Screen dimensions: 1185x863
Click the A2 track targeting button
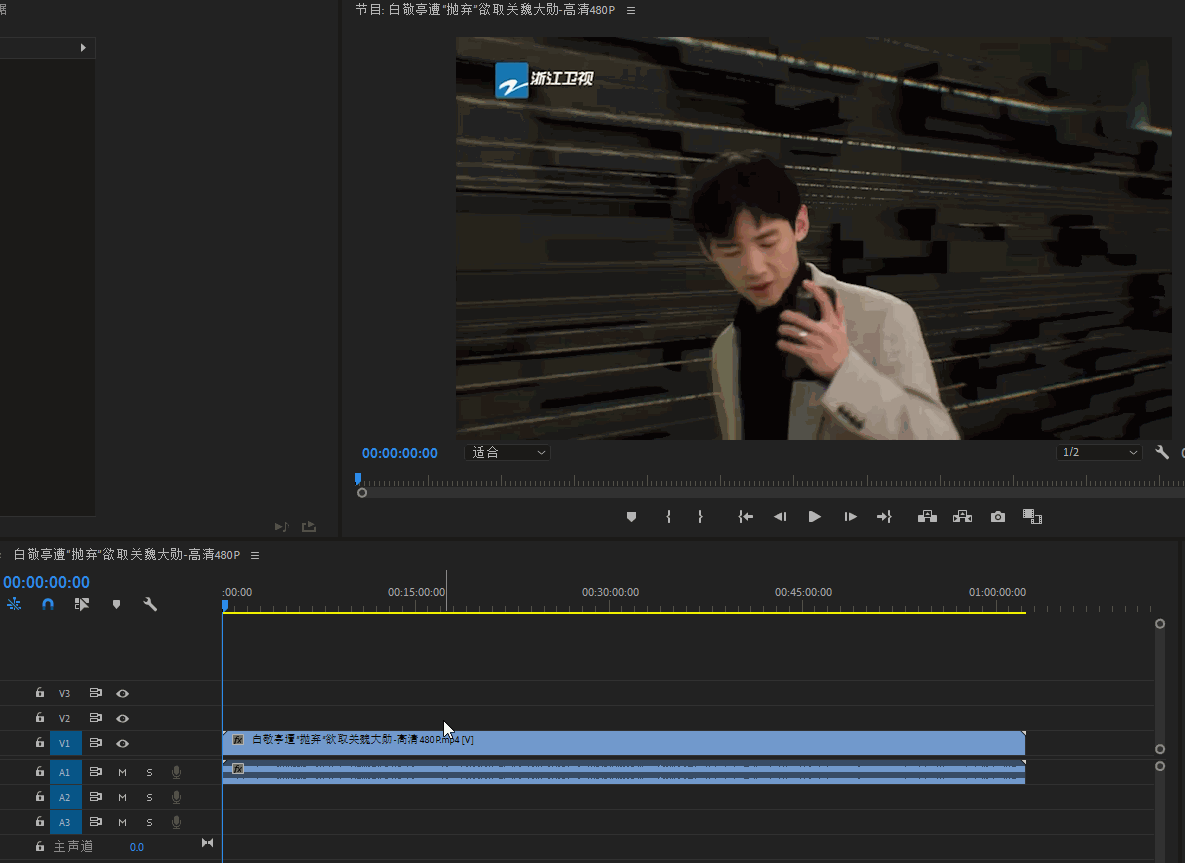[x=64, y=797]
